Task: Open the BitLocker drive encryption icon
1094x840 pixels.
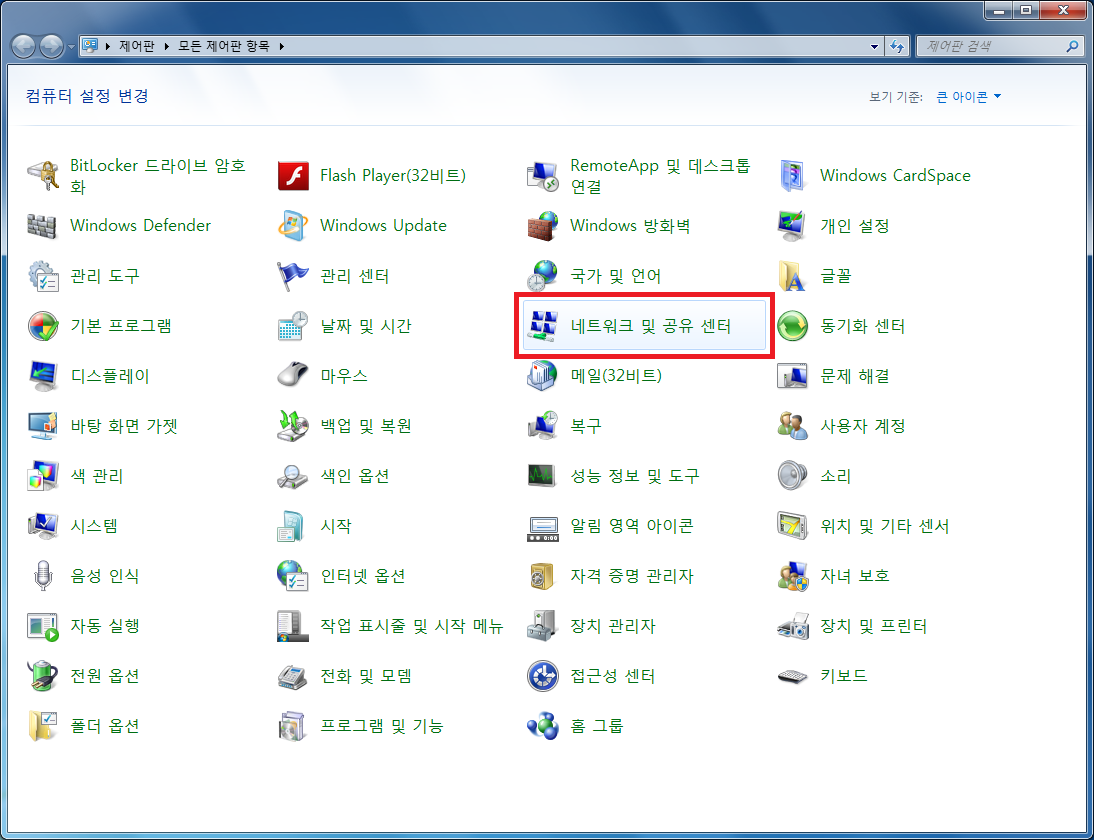Action: [x=43, y=176]
